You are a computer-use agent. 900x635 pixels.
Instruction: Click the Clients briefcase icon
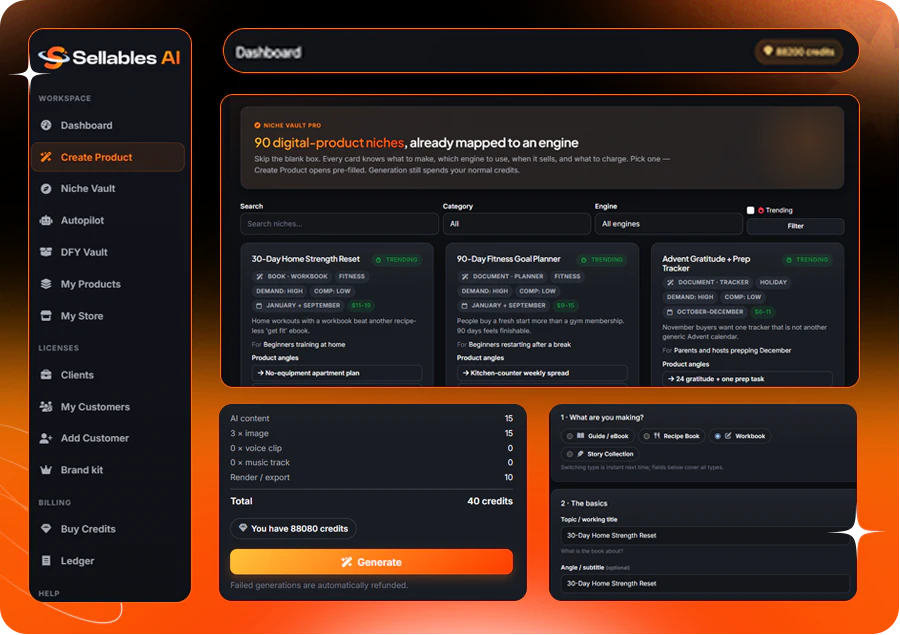(46, 375)
